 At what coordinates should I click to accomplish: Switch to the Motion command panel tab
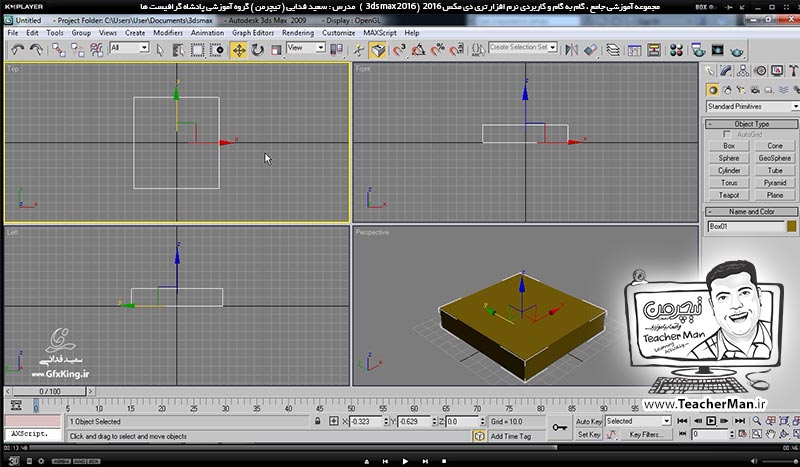[760, 70]
